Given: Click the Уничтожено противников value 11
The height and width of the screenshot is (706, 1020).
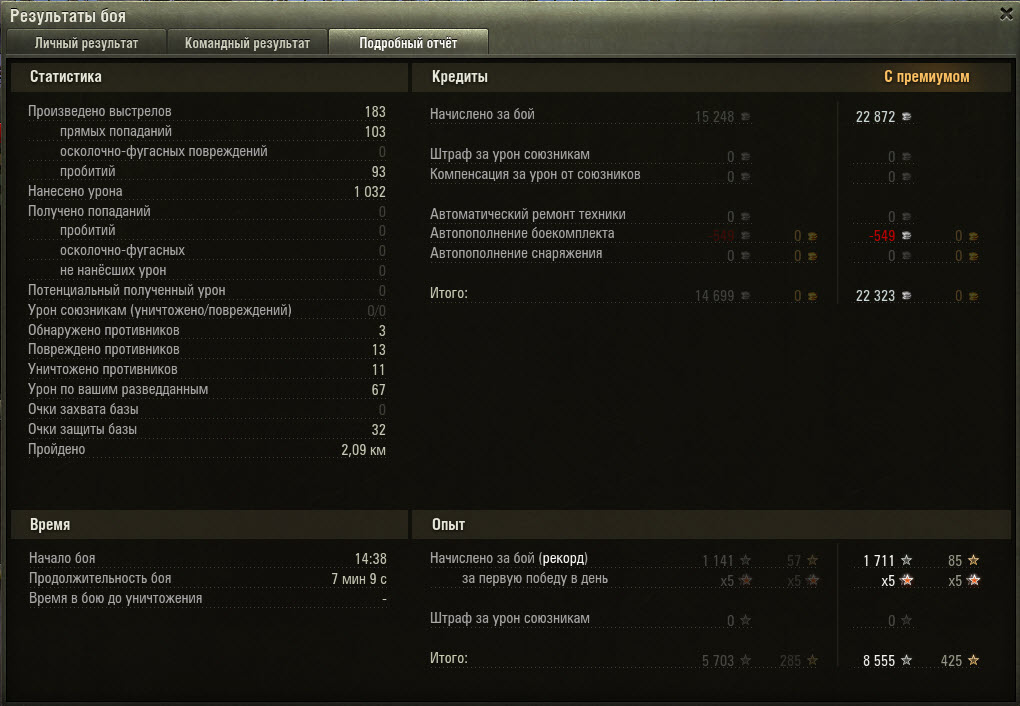Looking at the screenshot, I should [379, 370].
